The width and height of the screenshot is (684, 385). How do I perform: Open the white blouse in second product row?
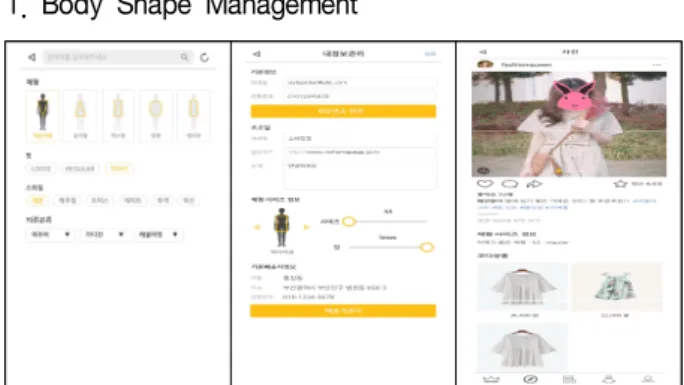tap(523, 348)
